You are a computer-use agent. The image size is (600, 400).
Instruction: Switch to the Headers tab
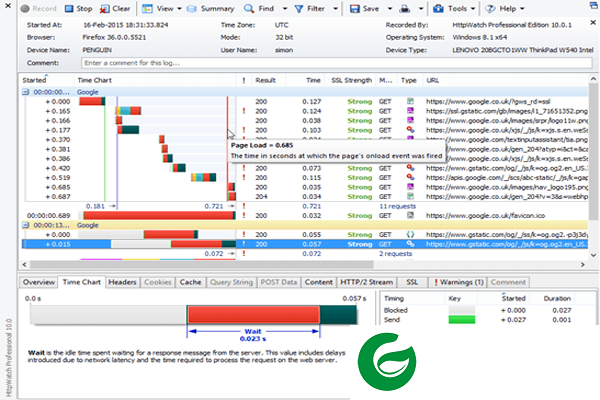[122, 282]
